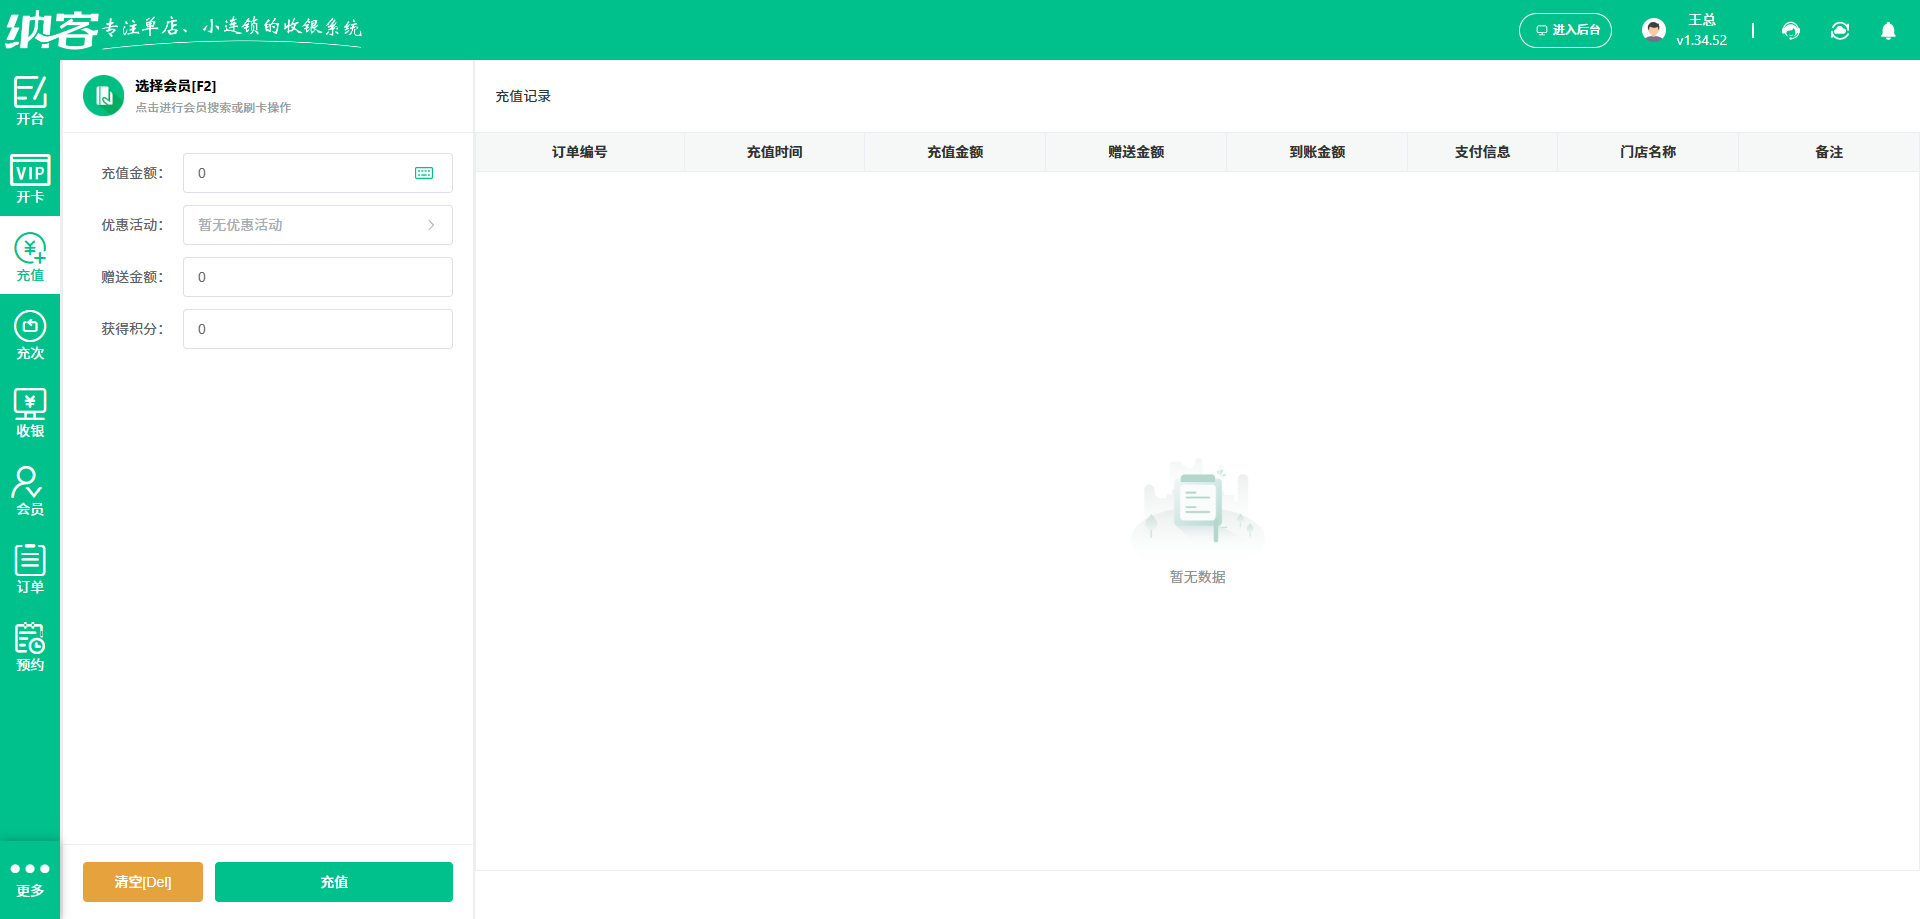Open the on-screen keyboard for 充值金额
This screenshot has width=1920, height=919.
(424, 173)
